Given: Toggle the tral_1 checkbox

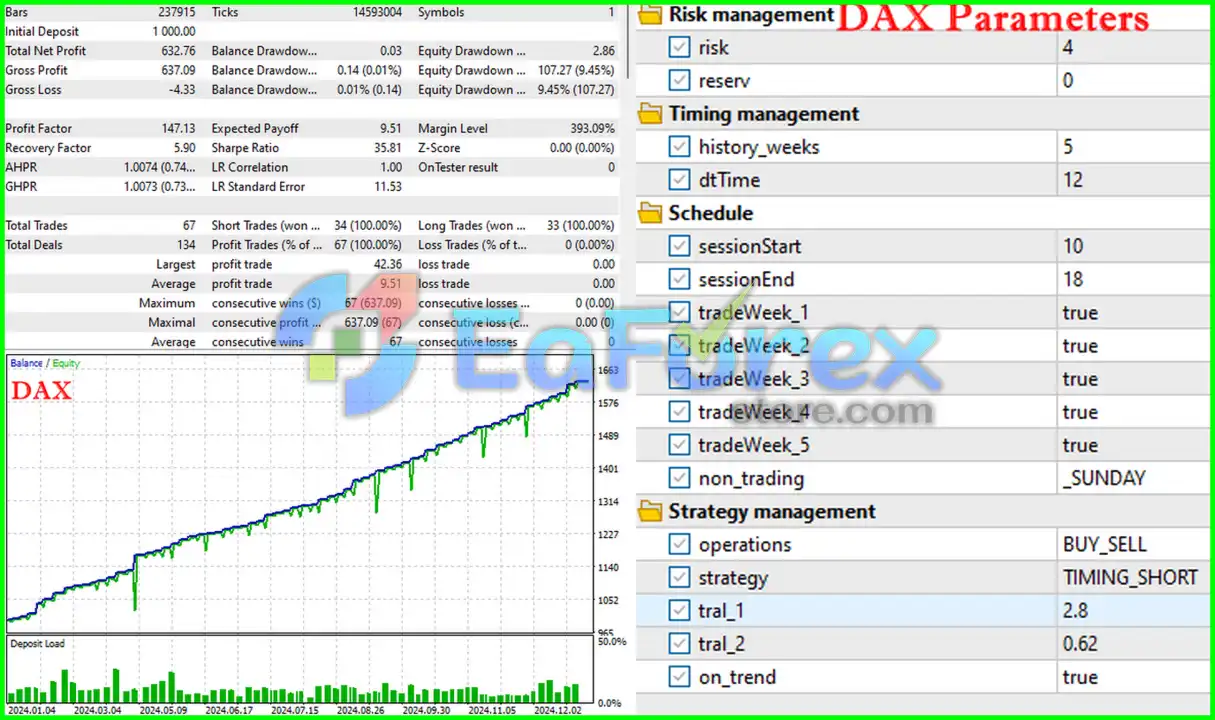Looking at the screenshot, I should tap(679, 610).
